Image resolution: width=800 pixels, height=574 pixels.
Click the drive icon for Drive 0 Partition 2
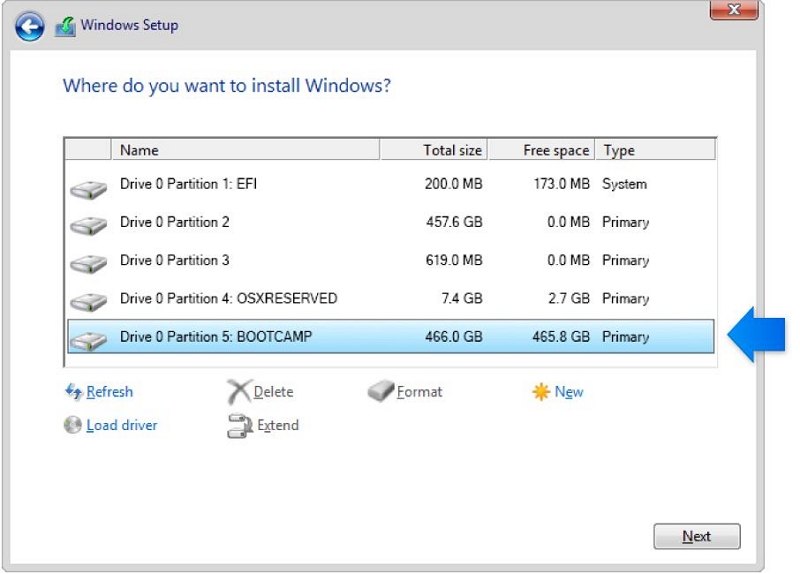[x=88, y=225]
